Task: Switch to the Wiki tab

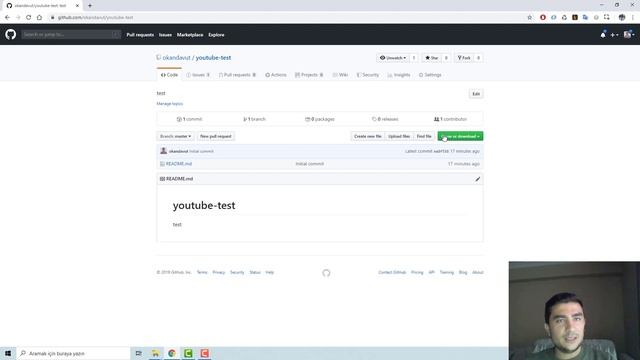Action: click(x=340, y=75)
